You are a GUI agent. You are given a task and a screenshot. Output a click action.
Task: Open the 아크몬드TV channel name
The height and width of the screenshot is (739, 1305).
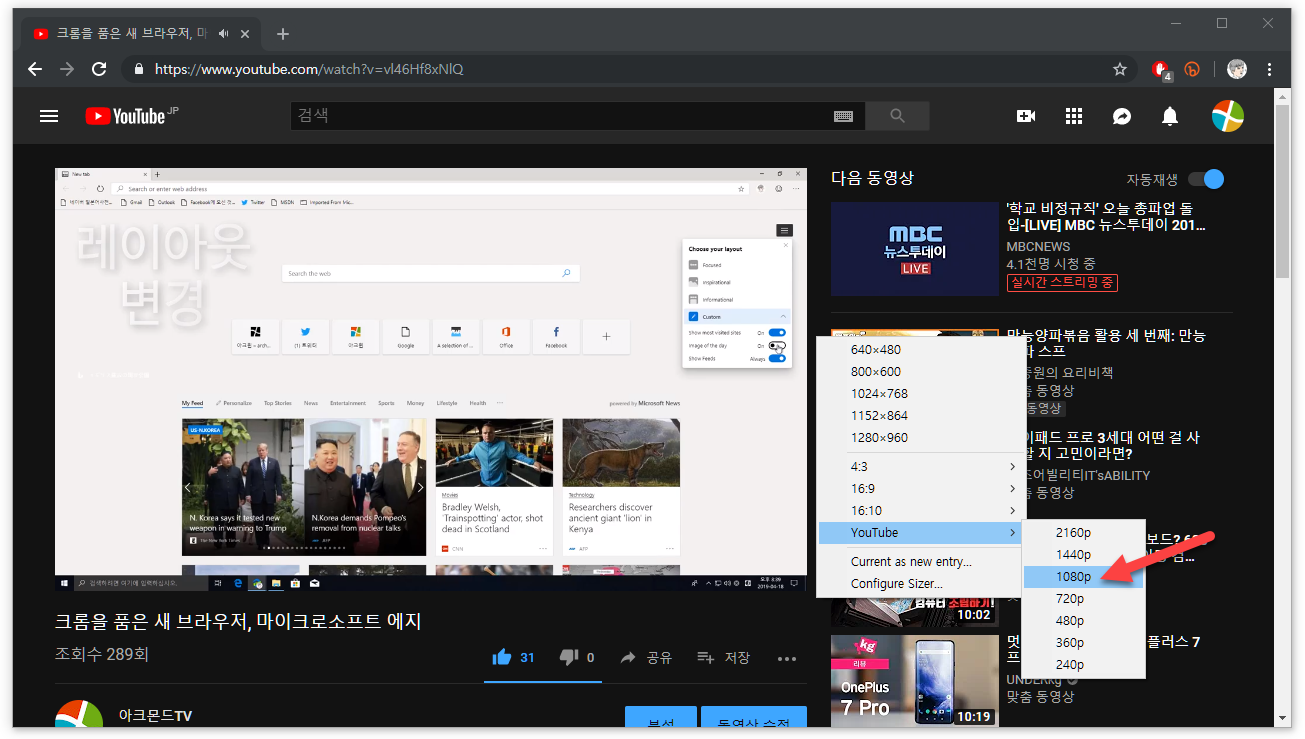point(155,716)
